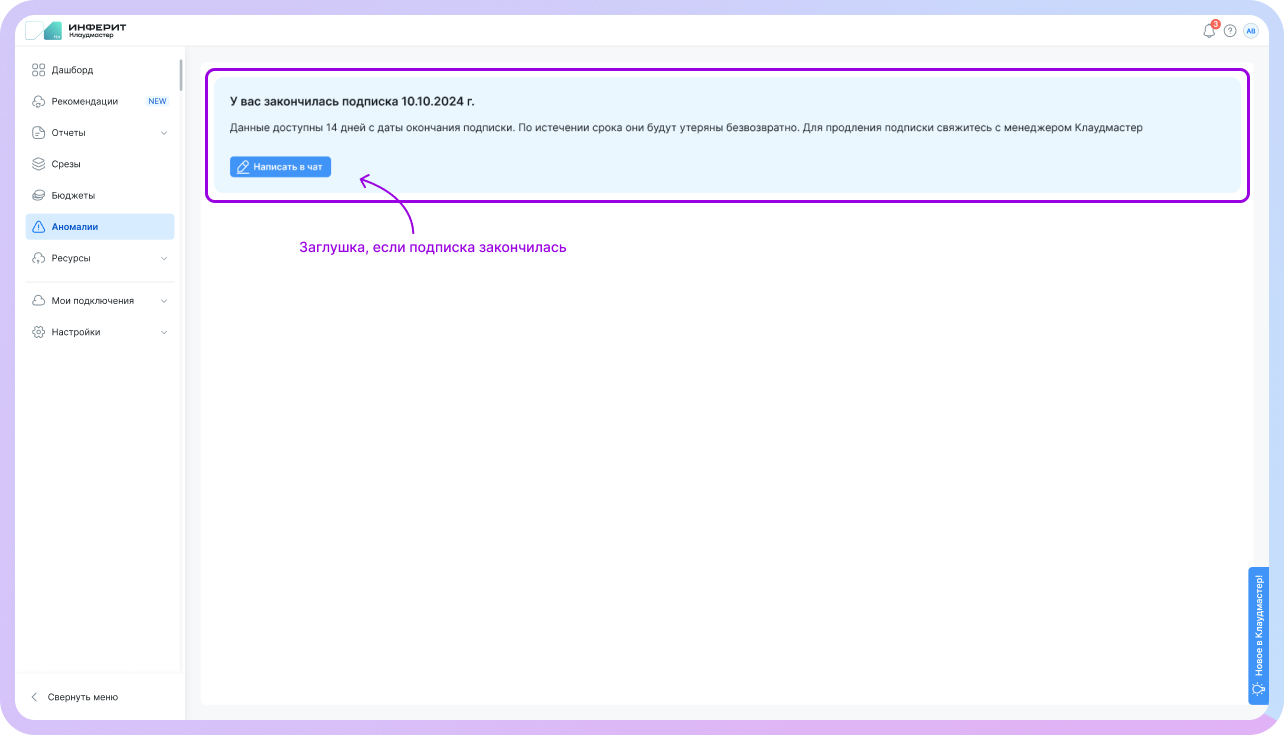Collapse sidebar with Свернуть меню

tap(82, 697)
